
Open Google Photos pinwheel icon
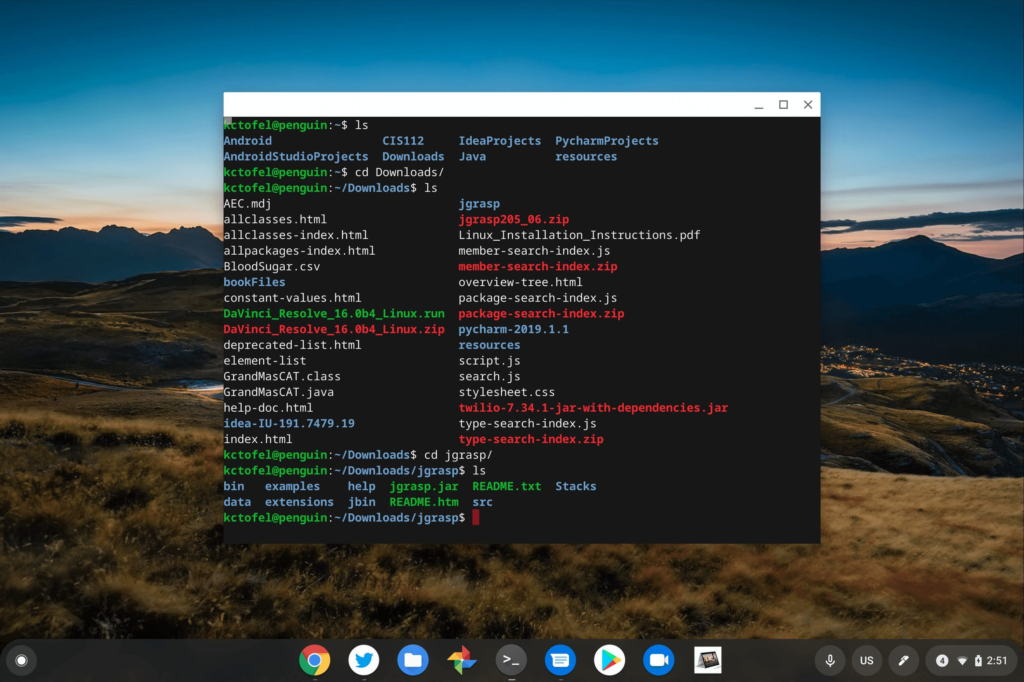(462, 660)
